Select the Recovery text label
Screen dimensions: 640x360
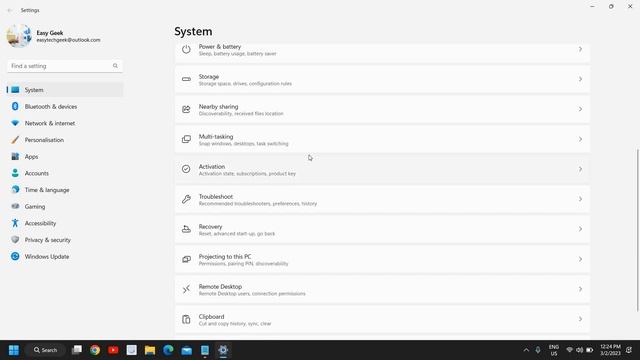210,227
